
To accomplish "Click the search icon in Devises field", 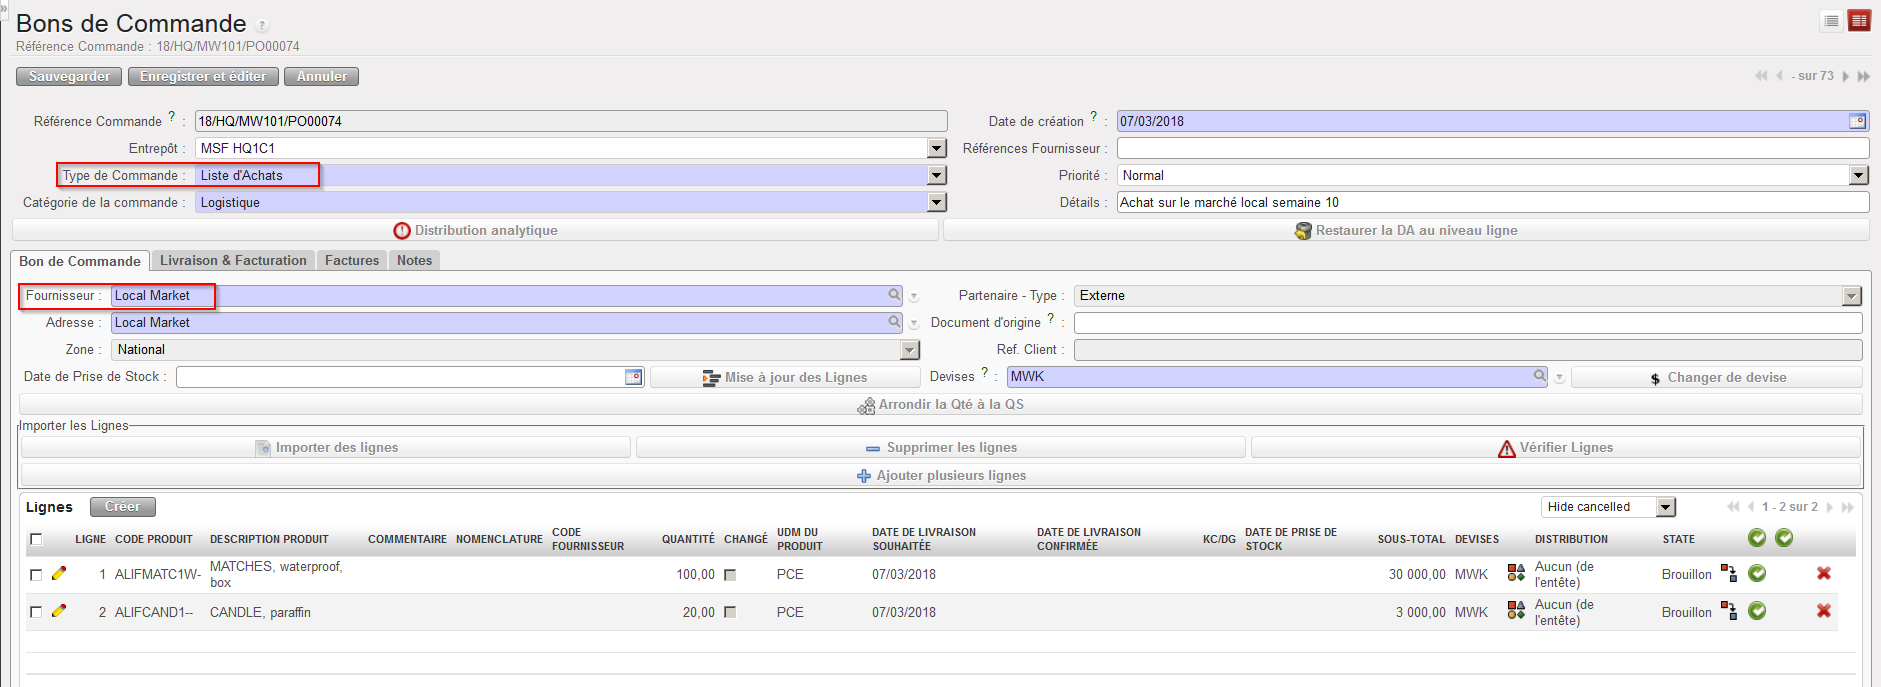I will tap(1540, 376).
